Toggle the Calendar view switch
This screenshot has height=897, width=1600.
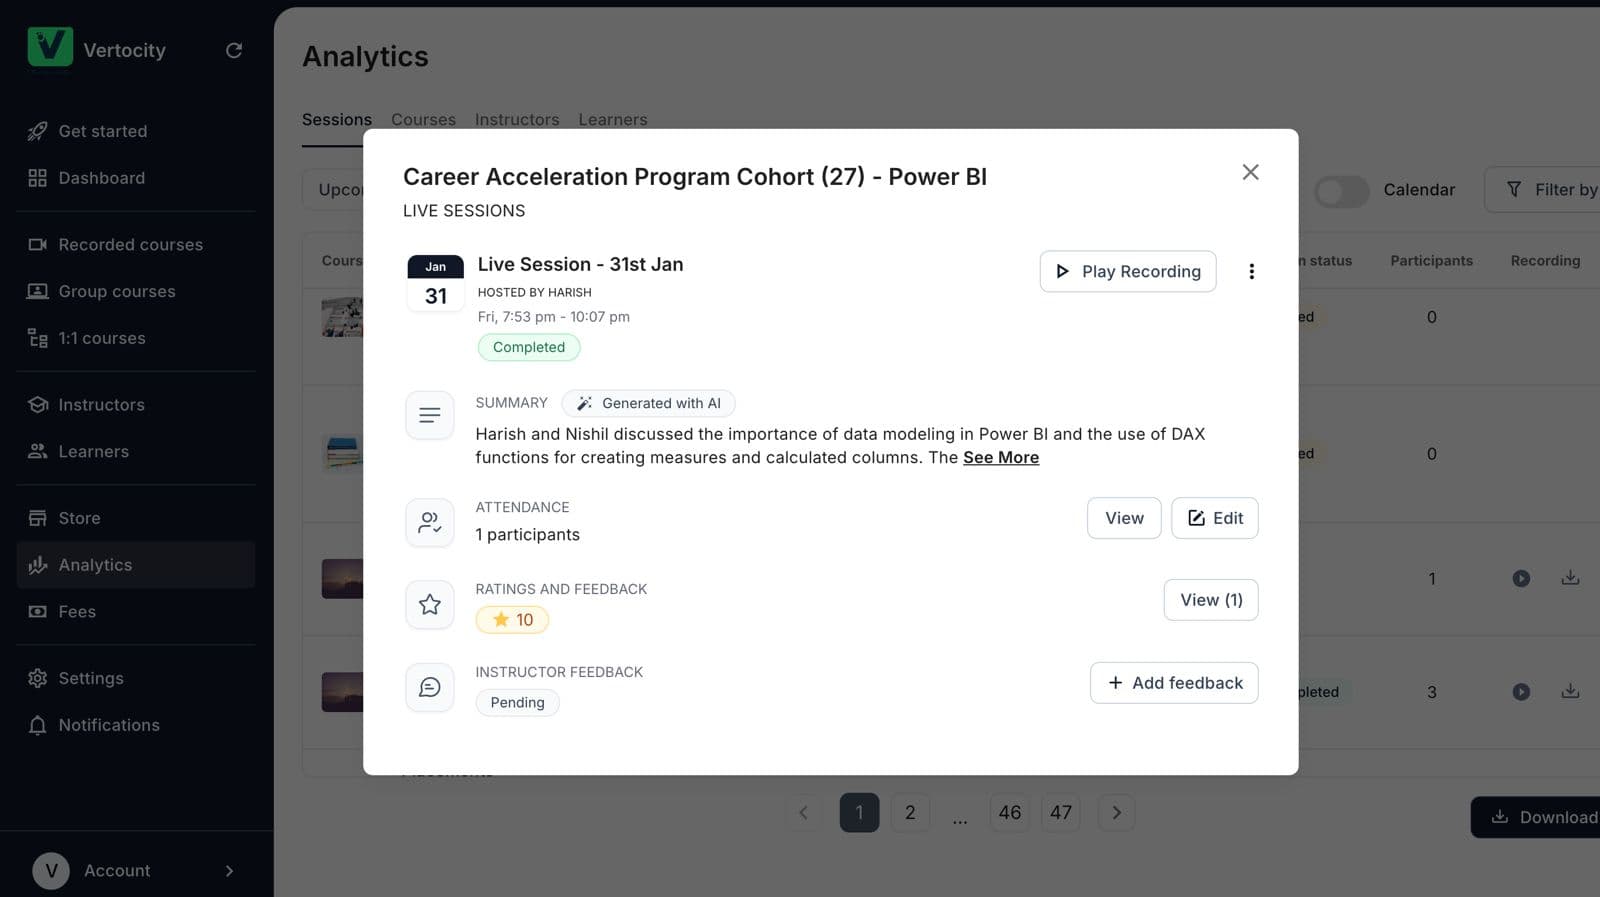pos(1341,190)
